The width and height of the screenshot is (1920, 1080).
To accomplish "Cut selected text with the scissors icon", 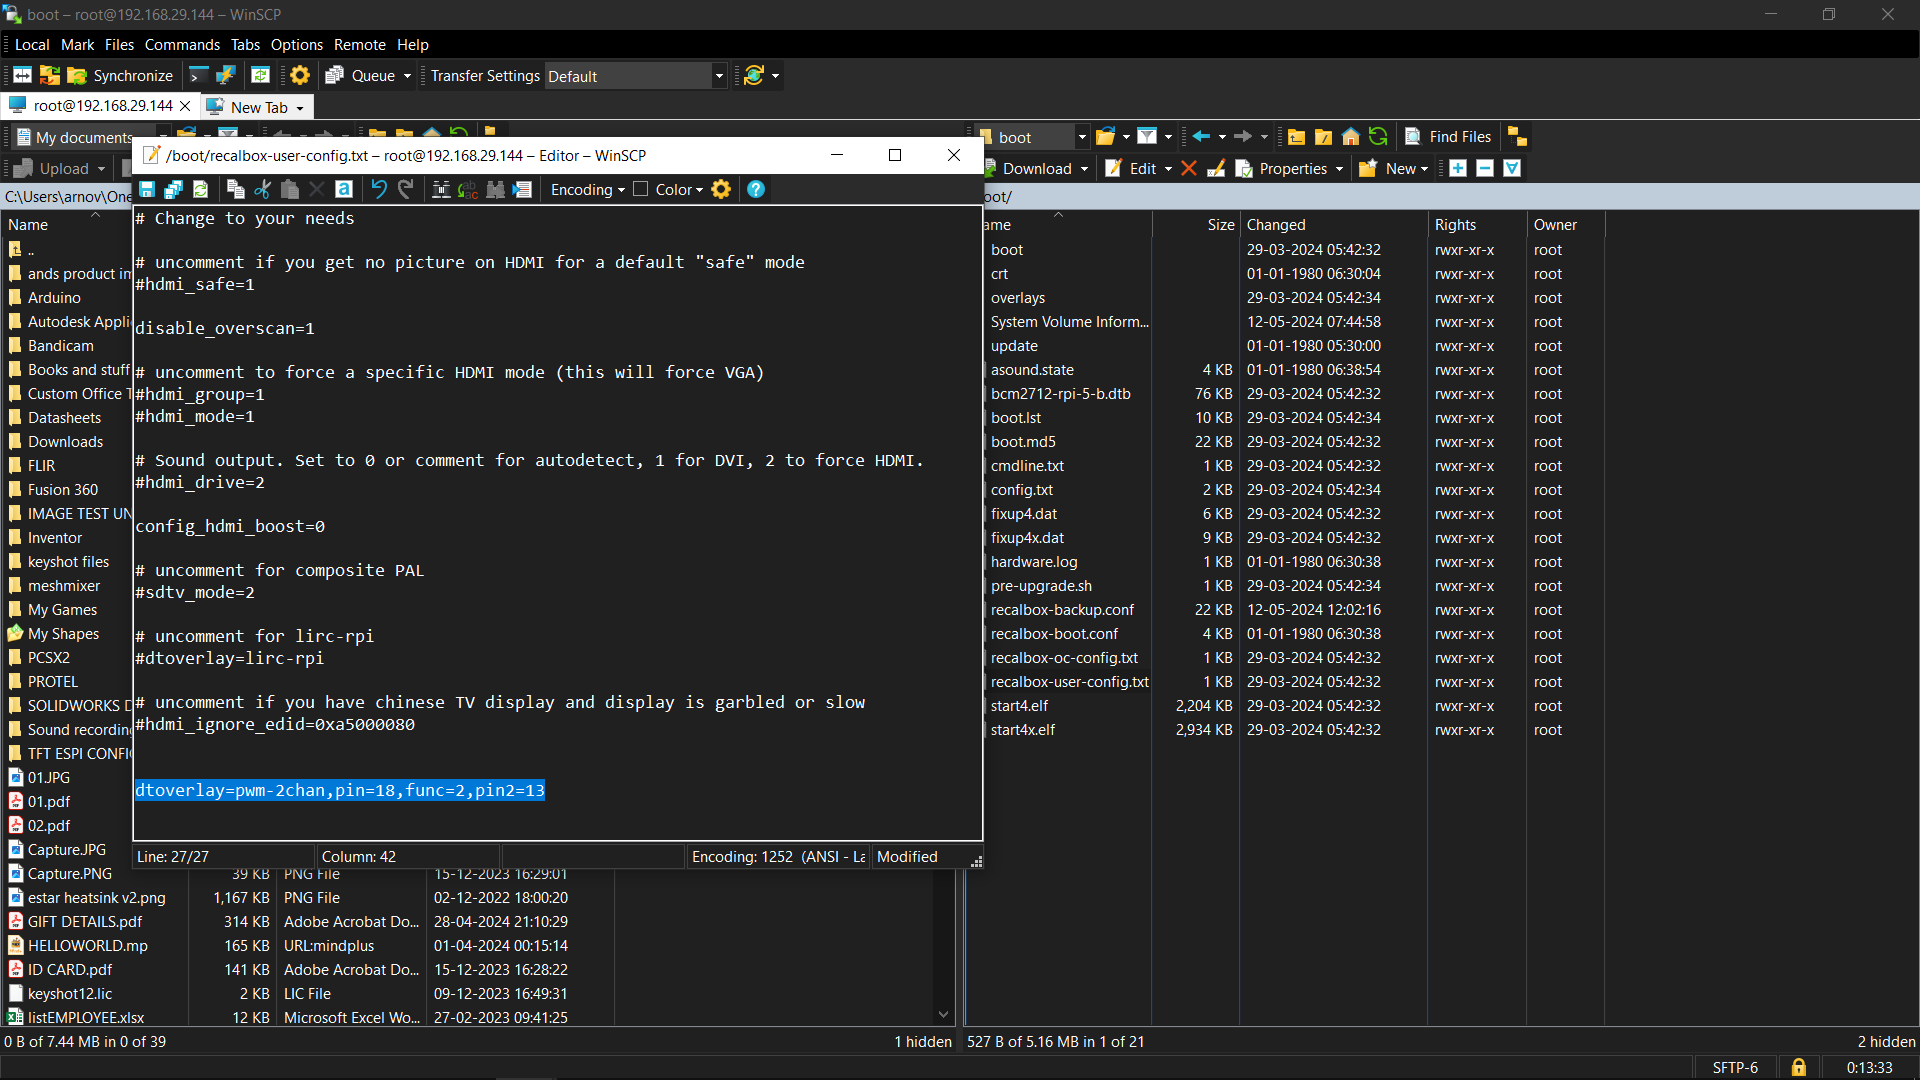I will 263,190.
